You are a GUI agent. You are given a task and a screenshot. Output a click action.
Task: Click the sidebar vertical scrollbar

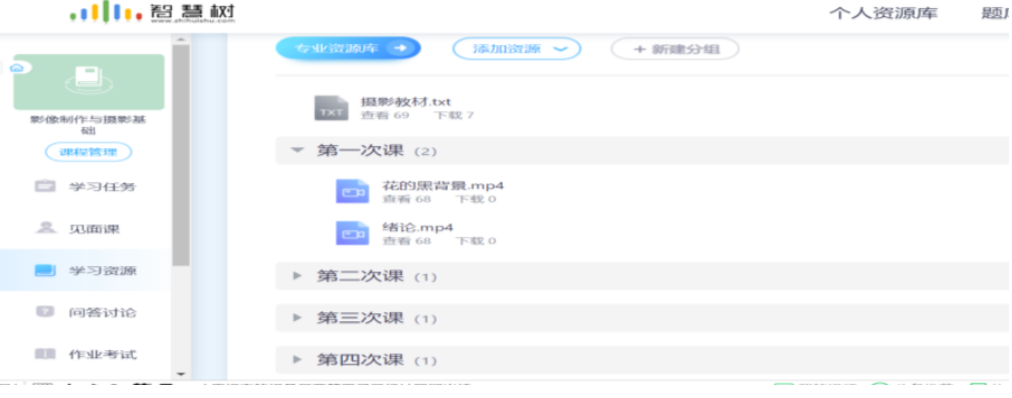(x=181, y=155)
